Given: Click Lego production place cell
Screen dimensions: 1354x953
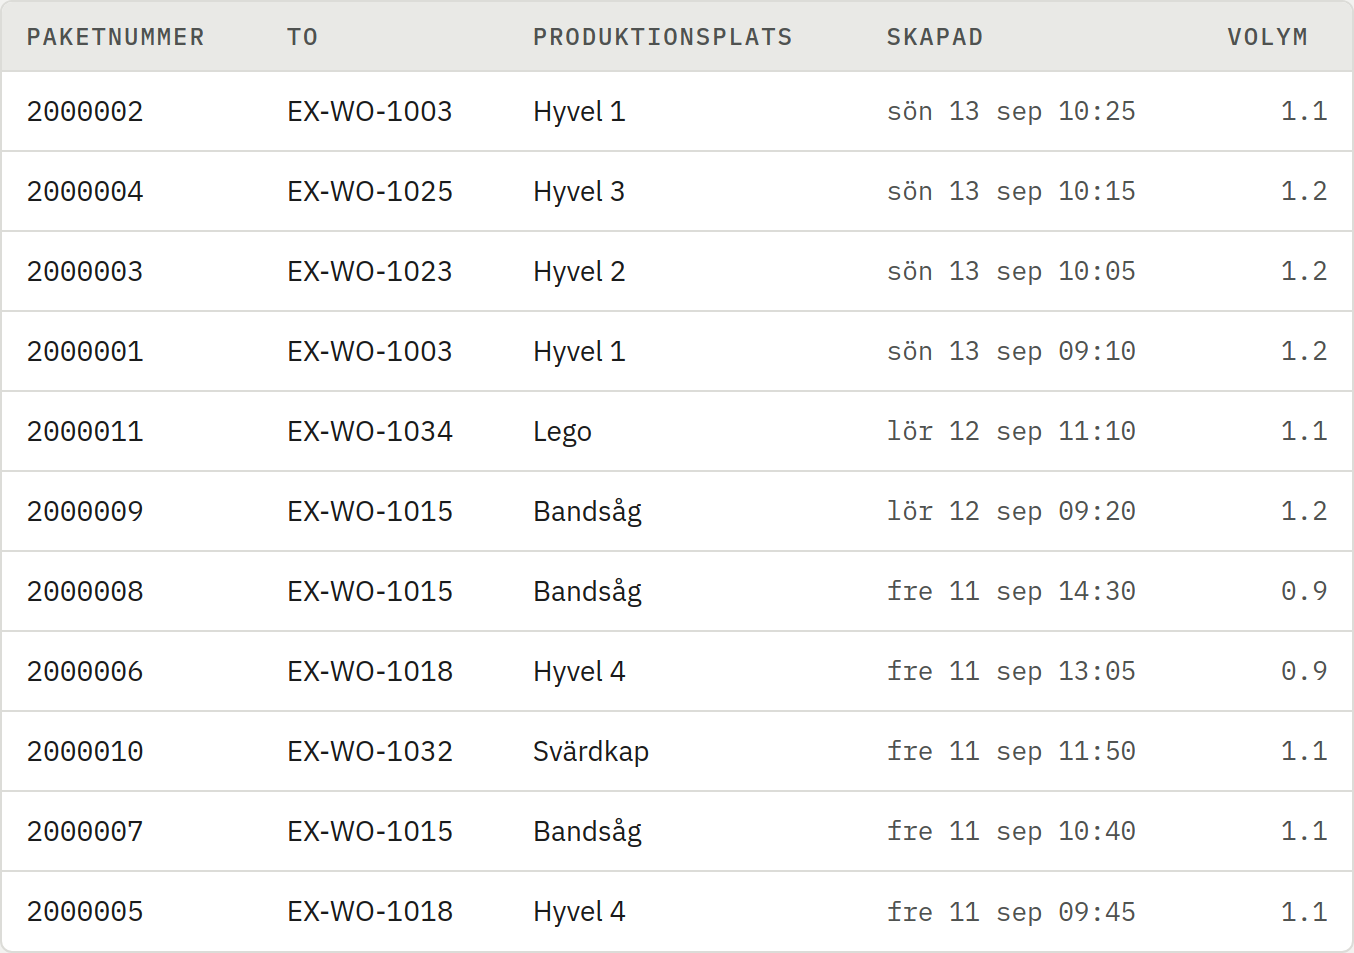Looking at the screenshot, I should [562, 431].
